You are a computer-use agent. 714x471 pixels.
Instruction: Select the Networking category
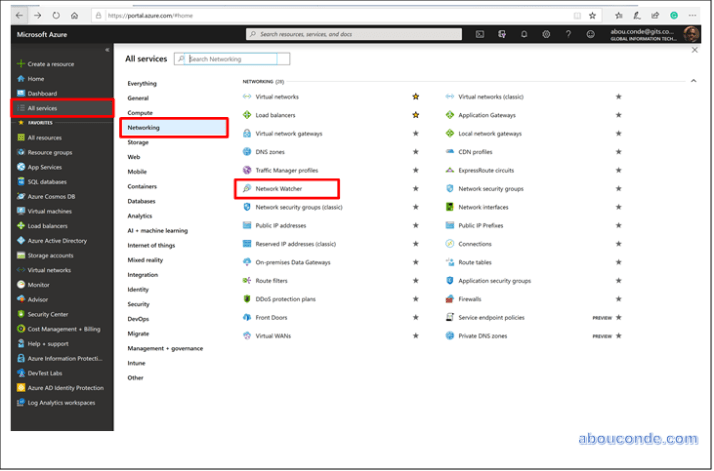click(144, 128)
